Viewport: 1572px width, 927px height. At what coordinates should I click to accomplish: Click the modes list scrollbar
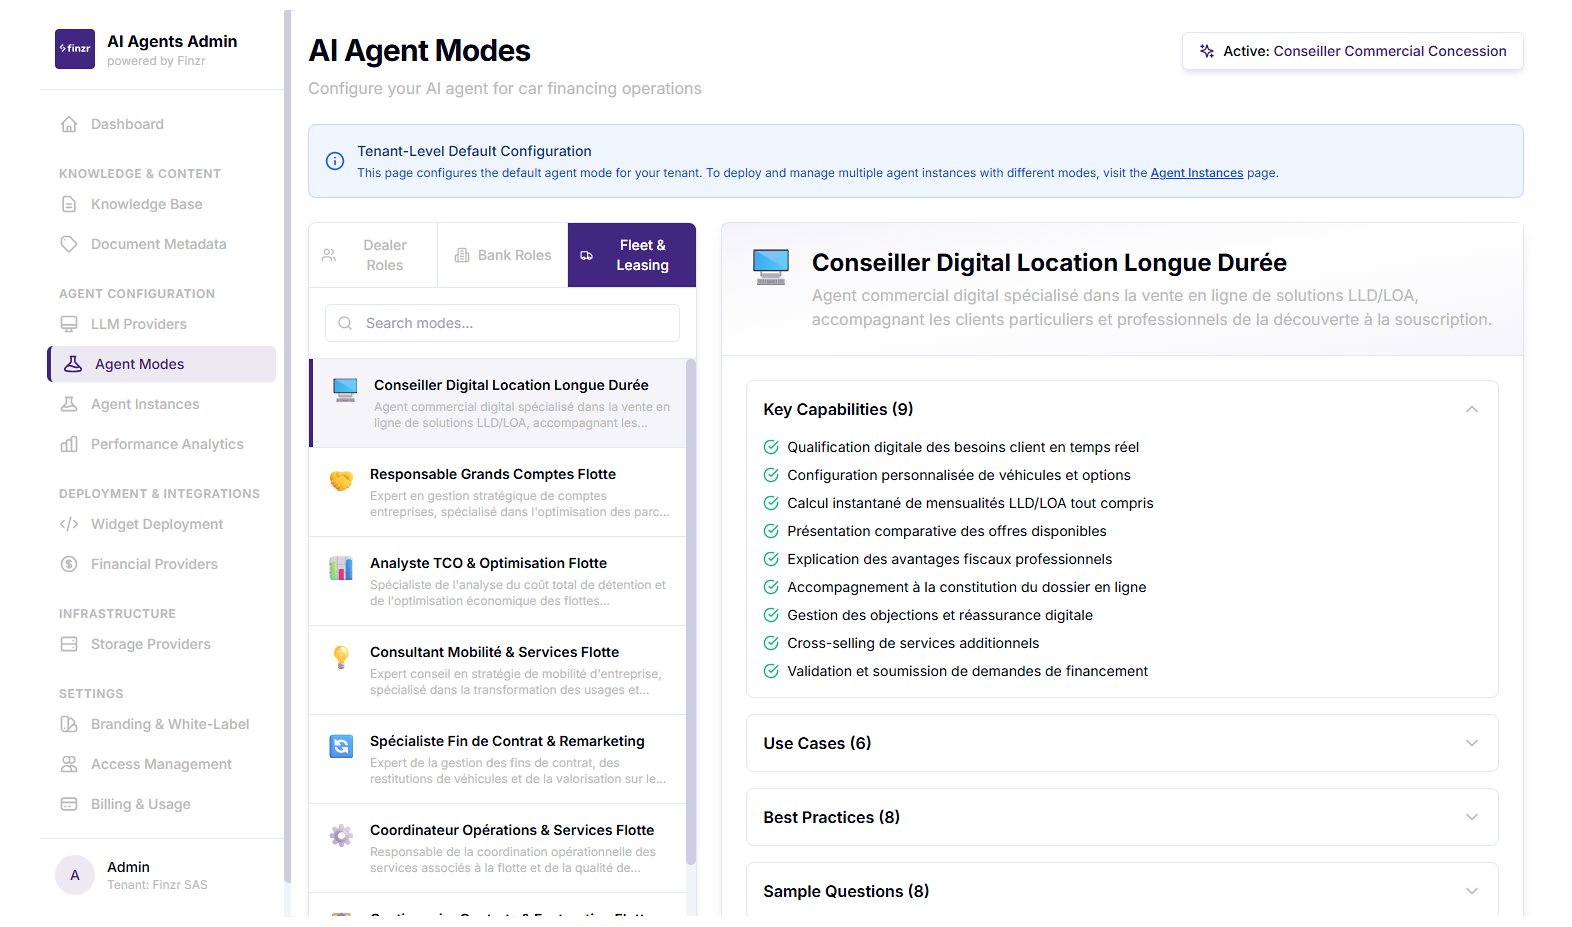pyautogui.click(x=691, y=612)
